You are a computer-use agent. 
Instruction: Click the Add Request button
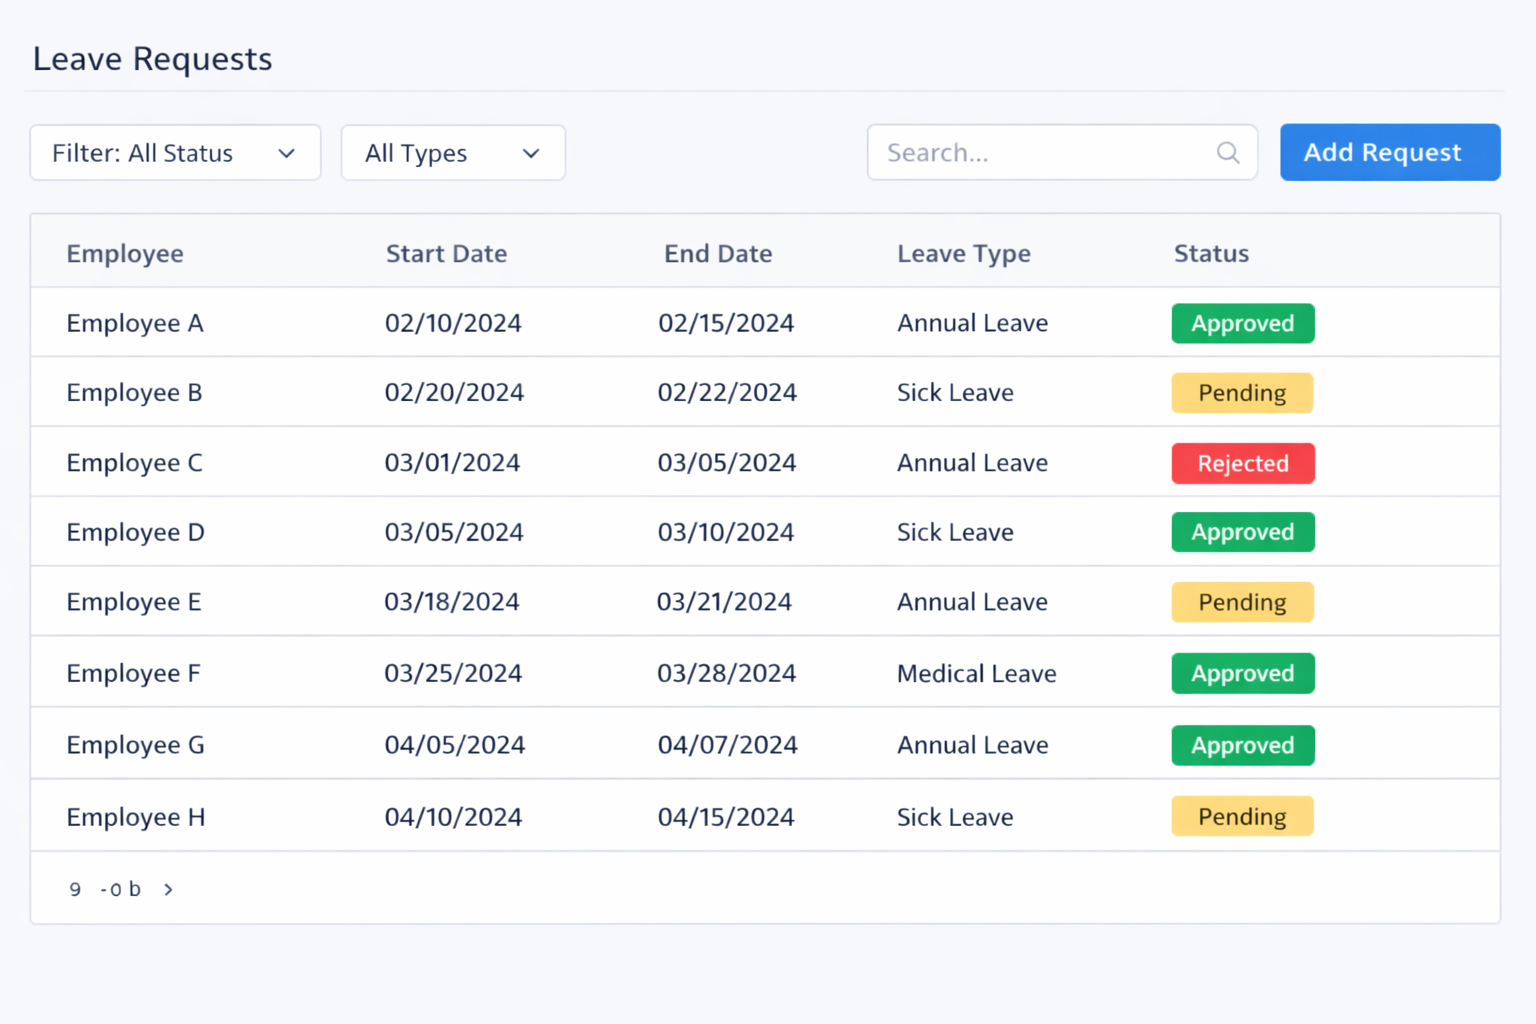[x=1389, y=153]
